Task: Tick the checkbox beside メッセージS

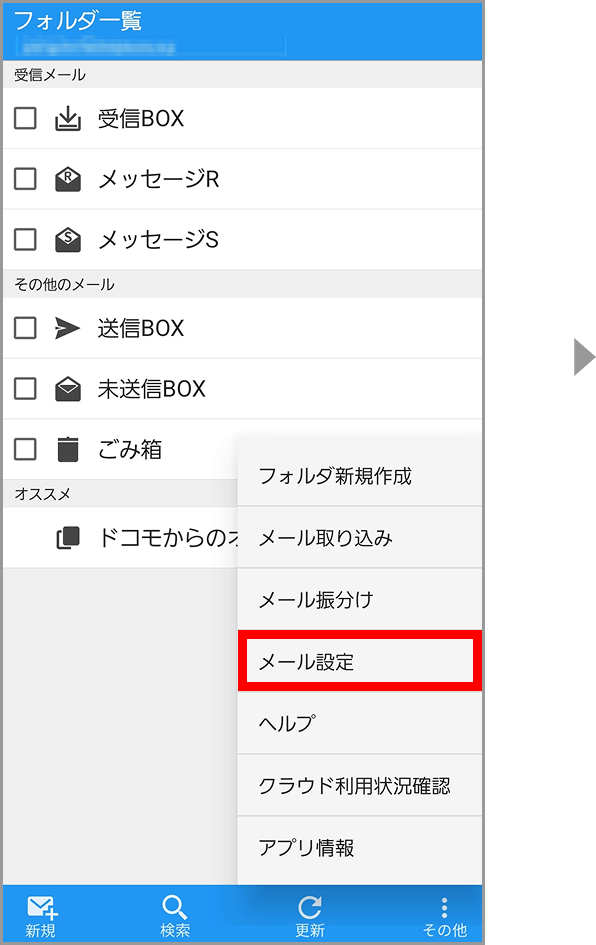Action: pyautogui.click(x=25, y=239)
